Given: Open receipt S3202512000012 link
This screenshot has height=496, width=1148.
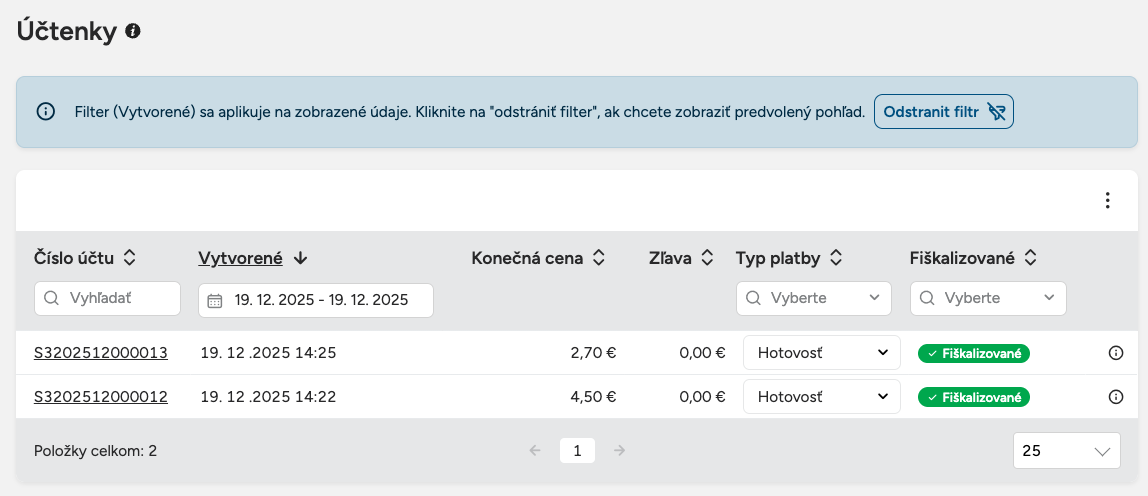Looking at the screenshot, I should pyautogui.click(x=101, y=397).
